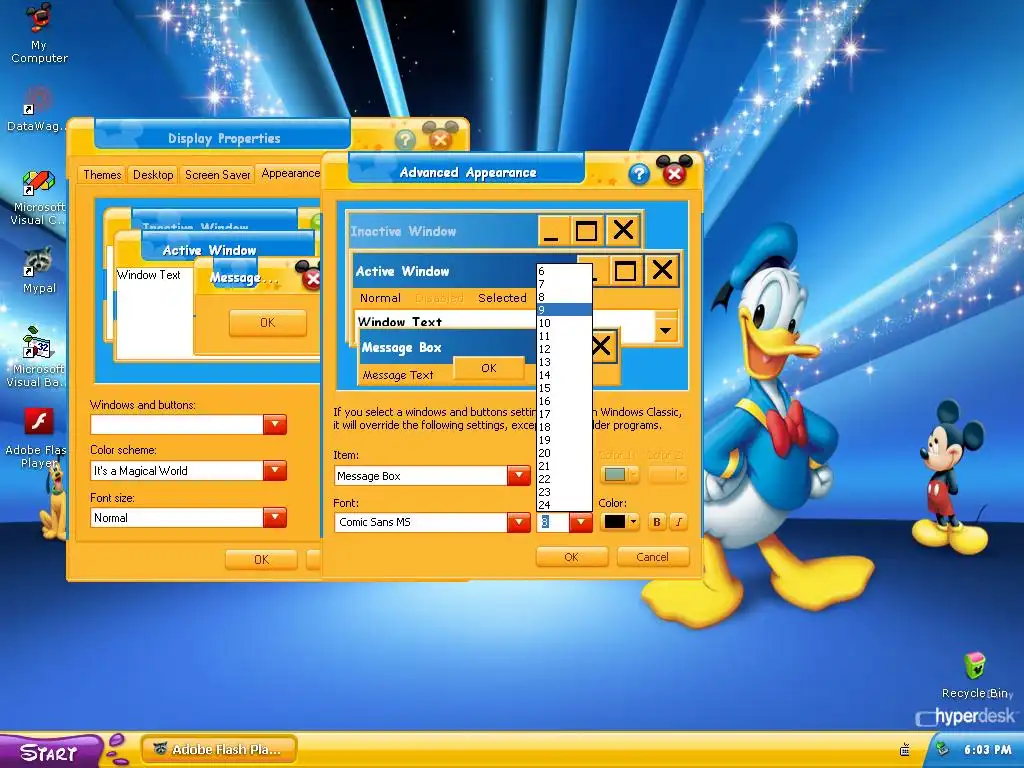Screen dimensions: 1024x768
Task: Click Inactive Window preview minimize icon
Action: 551,231
